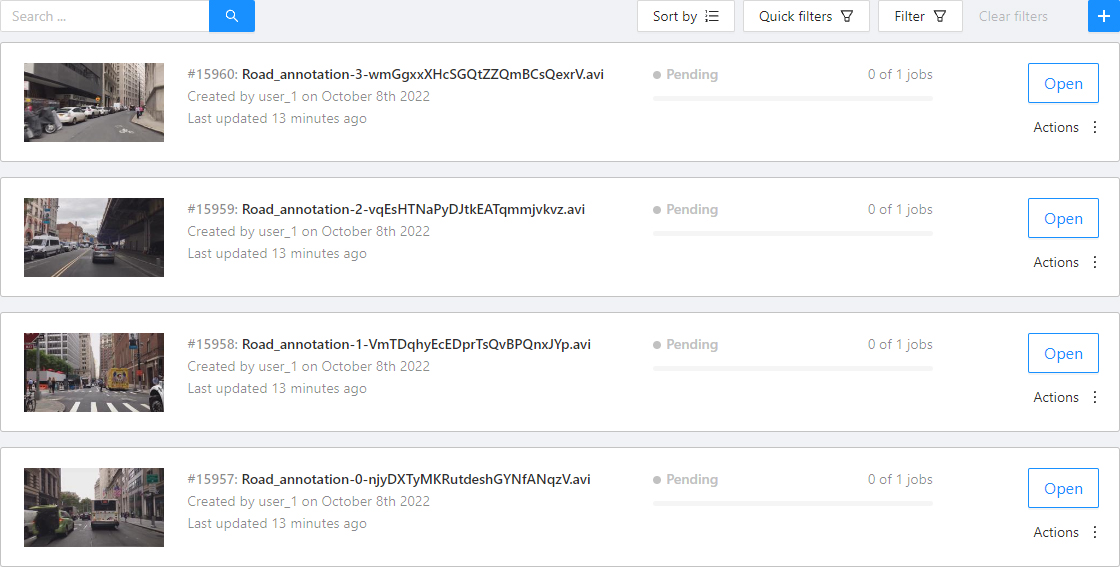Open Actions menu for task #15960
The image size is (1120, 567).
click(1056, 127)
